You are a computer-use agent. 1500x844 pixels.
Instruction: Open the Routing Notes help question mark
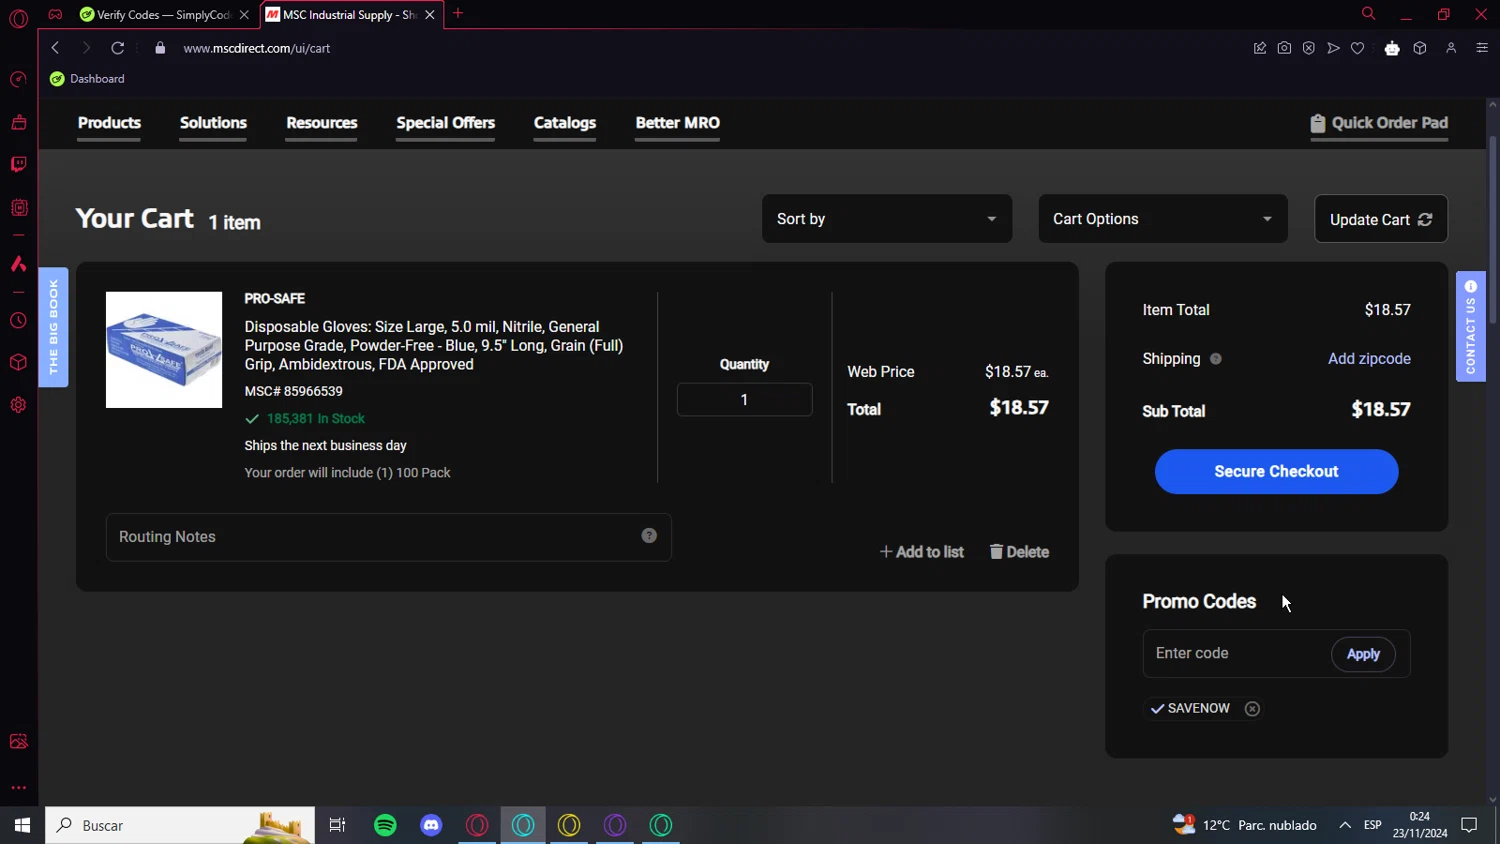(649, 536)
